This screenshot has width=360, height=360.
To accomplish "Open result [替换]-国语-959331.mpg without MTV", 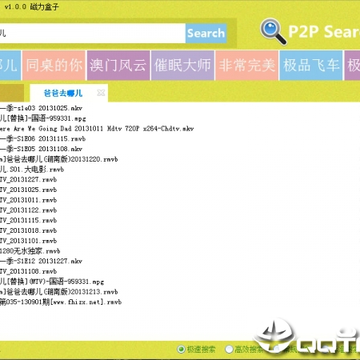I will [43, 118].
